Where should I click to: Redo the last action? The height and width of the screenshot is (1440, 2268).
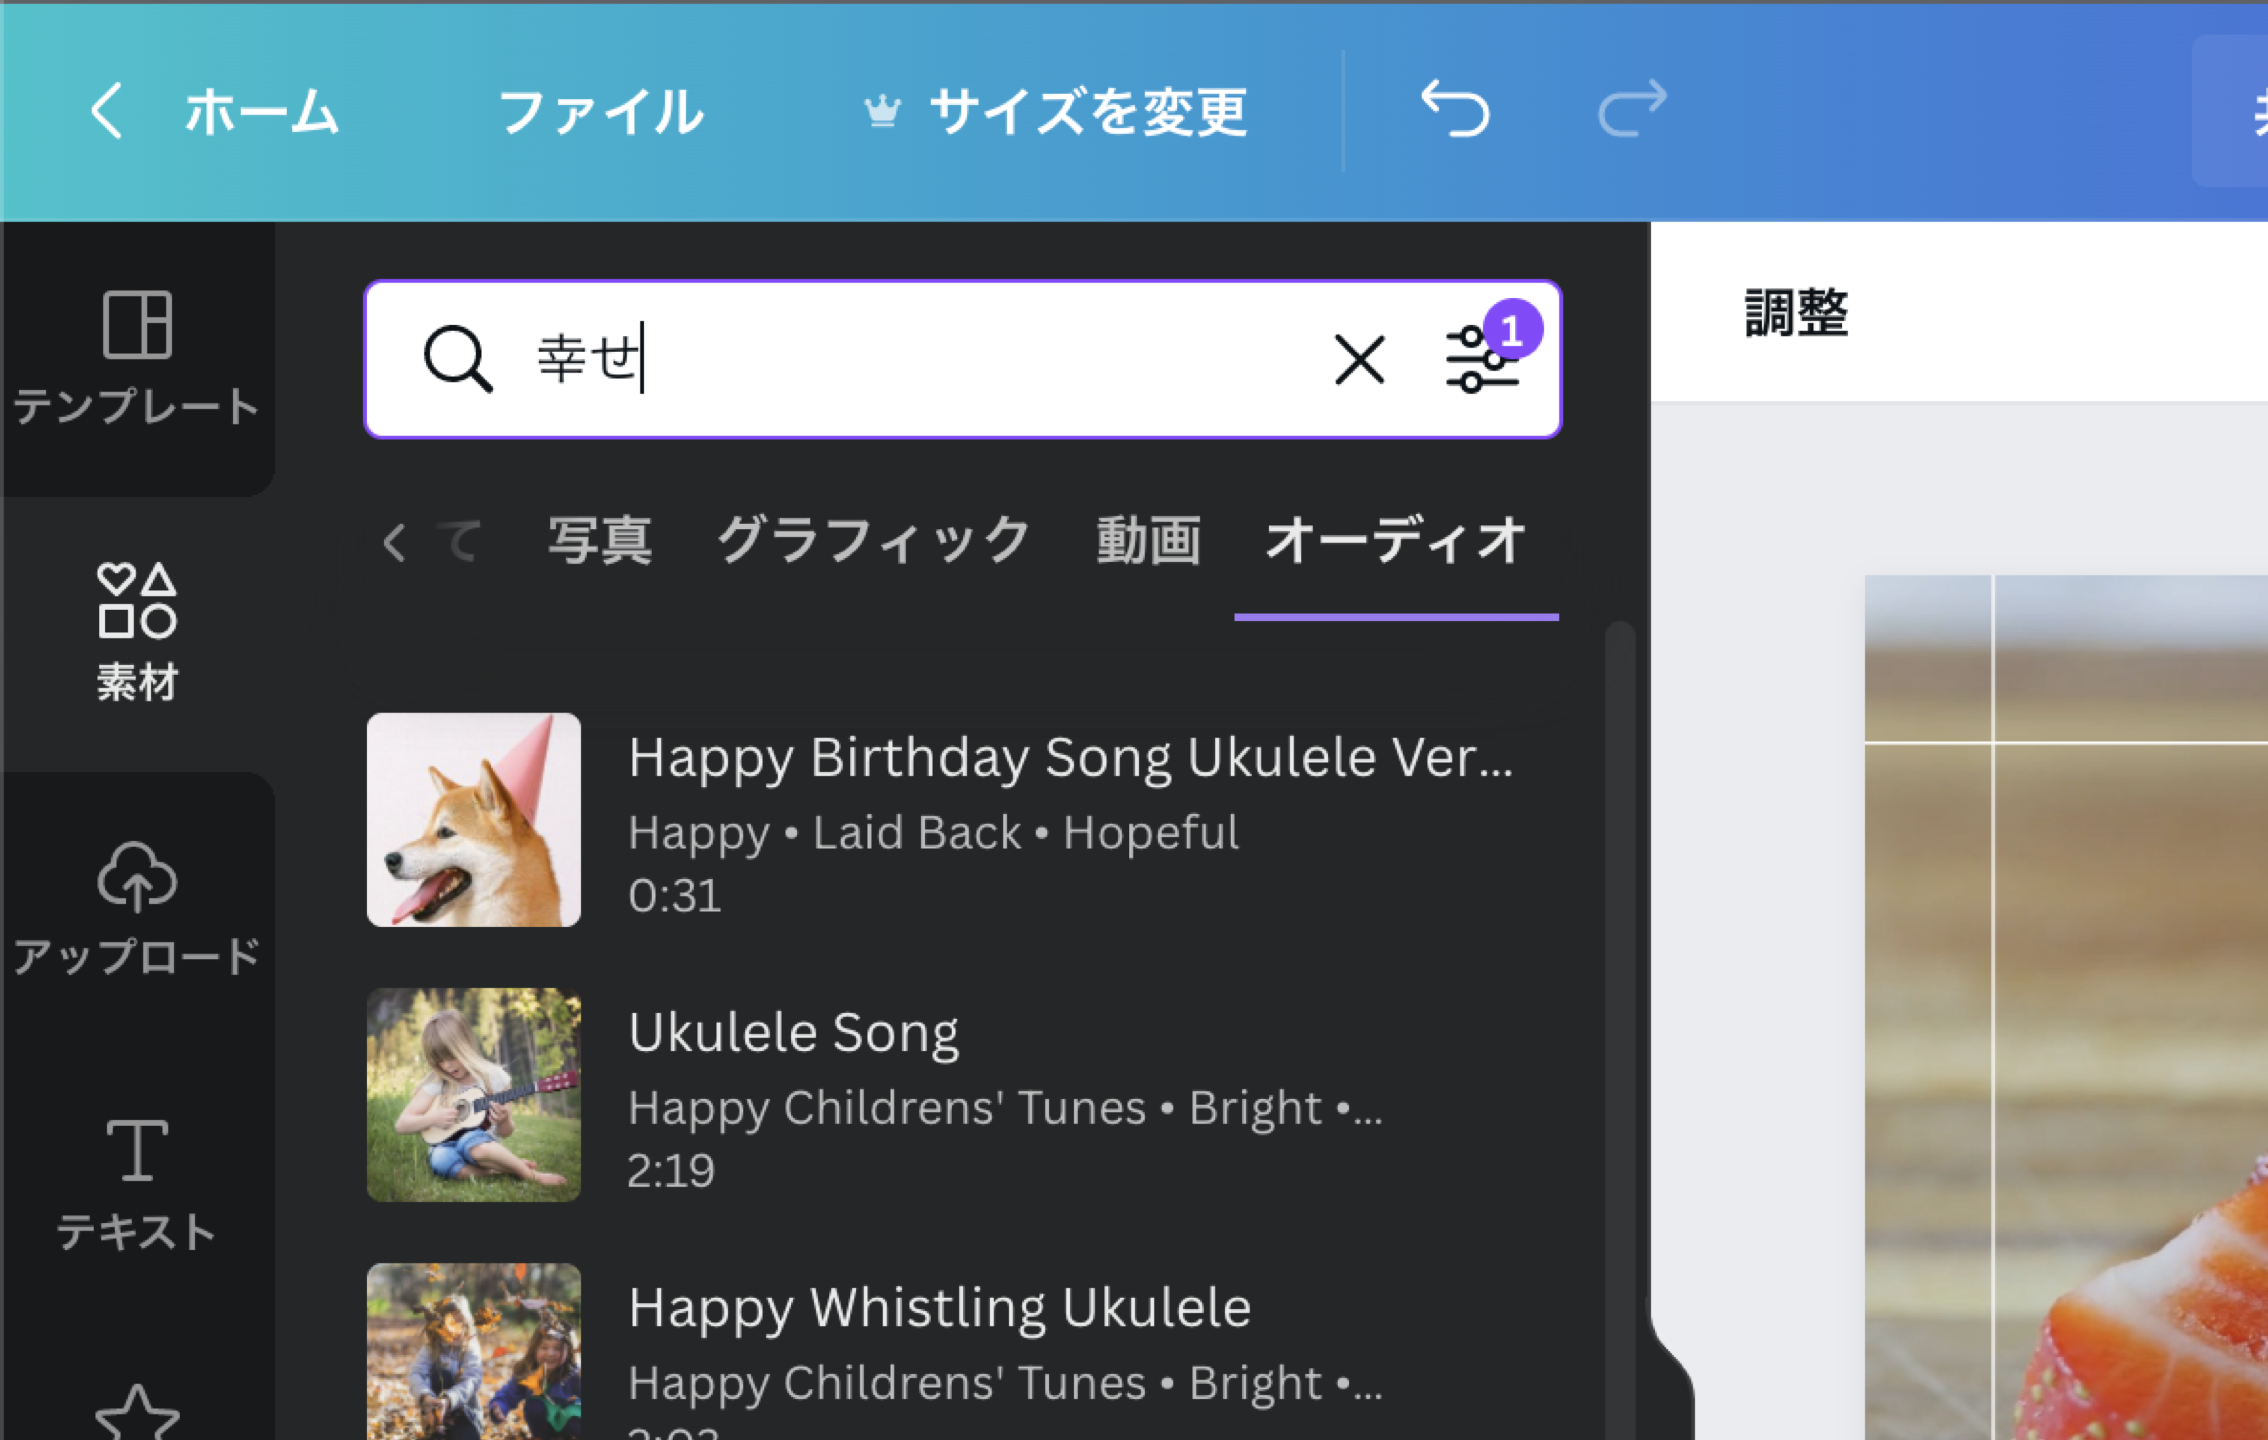pyautogui.click(x=1632, y=108)
